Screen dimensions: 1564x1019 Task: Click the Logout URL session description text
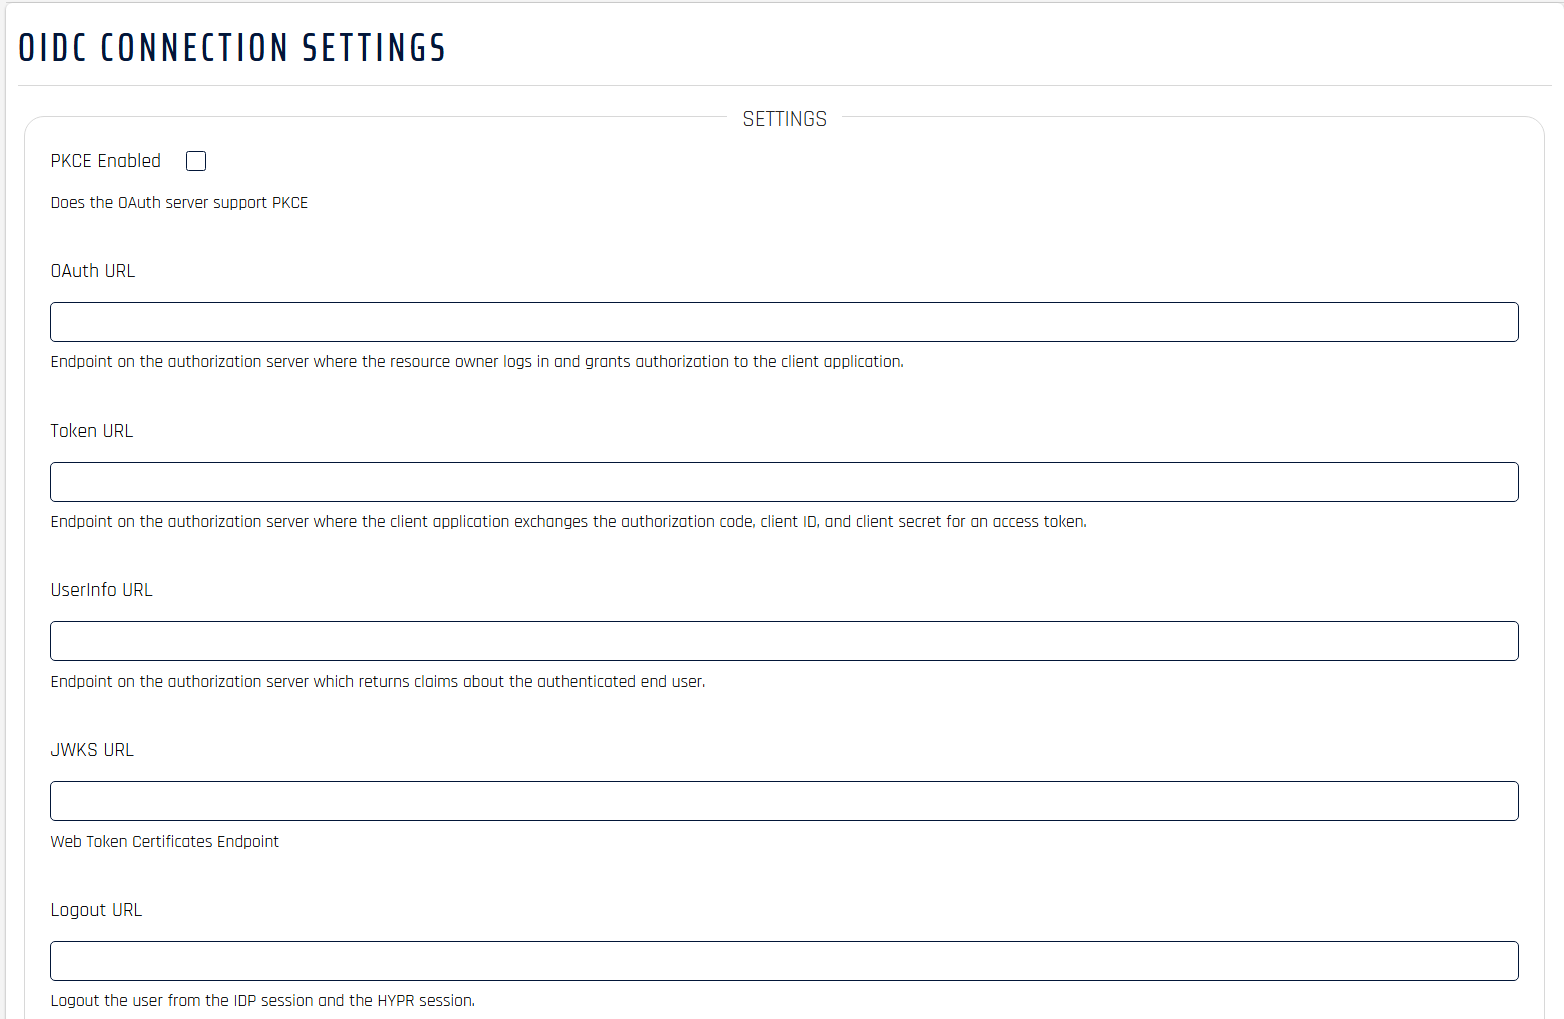(262, 1001)
